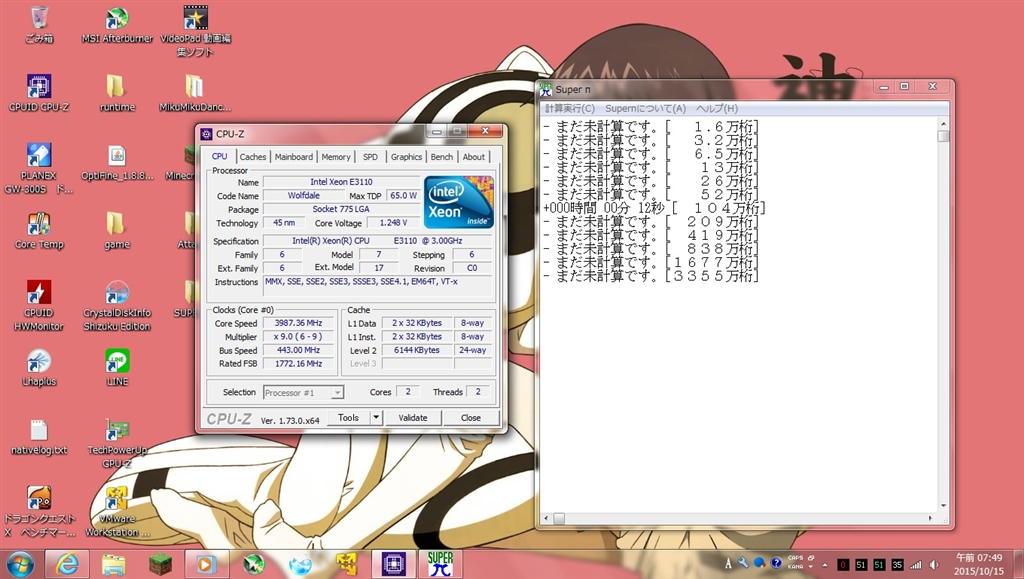The height and width of the screenshot is (579, 1024).
Task: Open CrystalDiskInfo Shizuku Edition shortcut
Action: 117,293
